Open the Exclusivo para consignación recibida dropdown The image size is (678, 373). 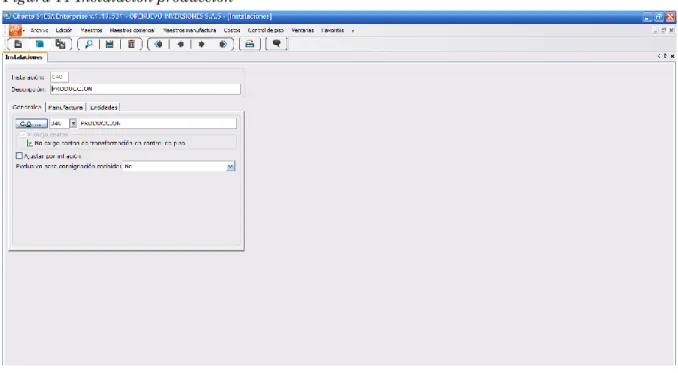pyautogui.click(x=230, y=166)
